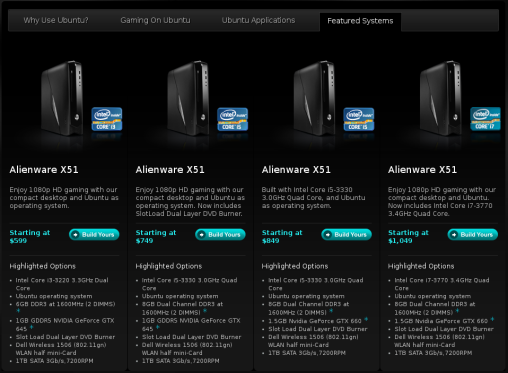Click Build Yours for the $849 system
The image size is (508, 373).
346,235
